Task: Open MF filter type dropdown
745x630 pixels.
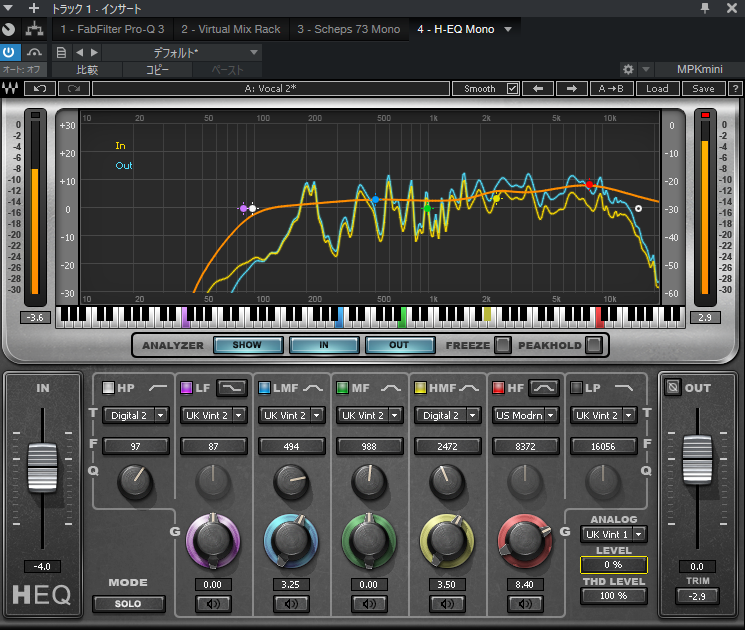Action: click(x=369, y=415)
